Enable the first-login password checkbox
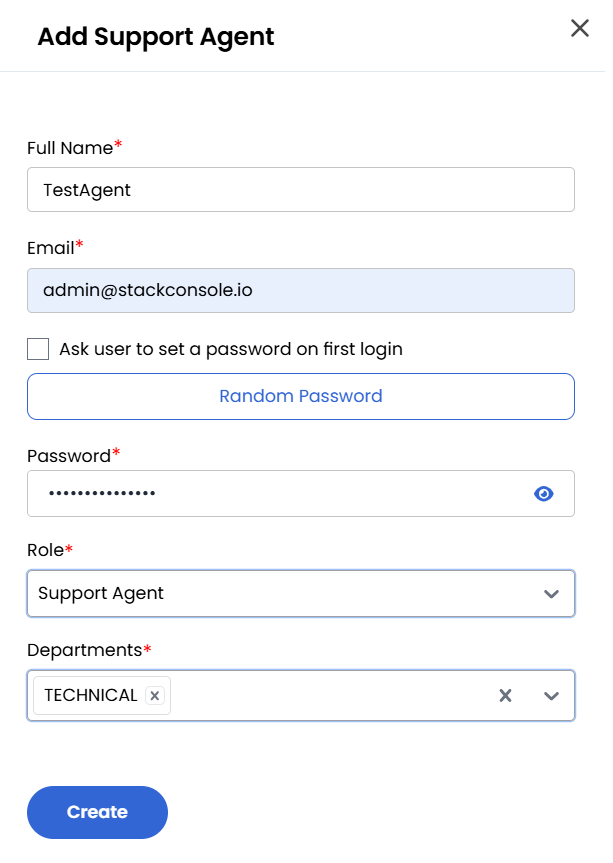Image resolution: width=613 pixels, height=863 pixels. pos(38,349)
